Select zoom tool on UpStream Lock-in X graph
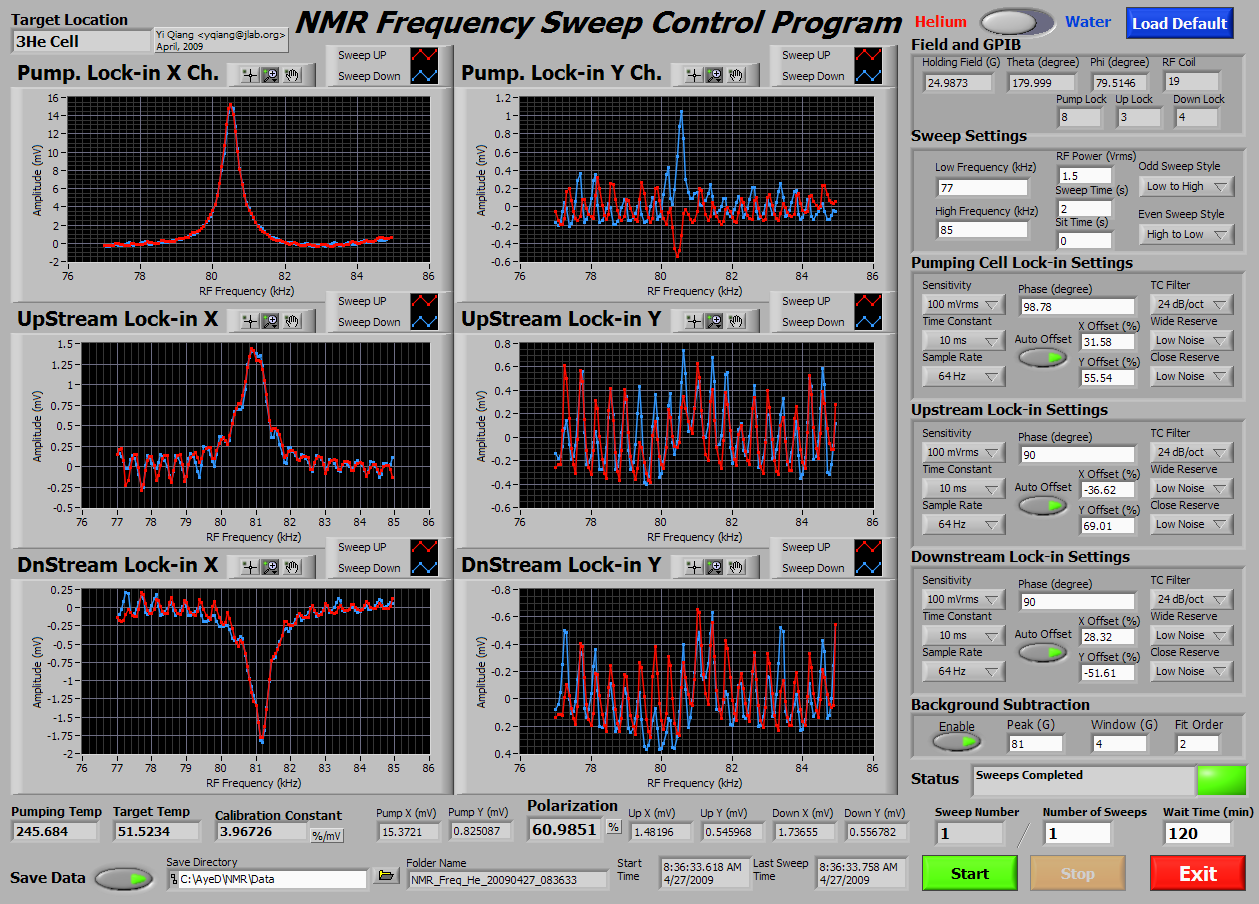 [x=270, y=320]
